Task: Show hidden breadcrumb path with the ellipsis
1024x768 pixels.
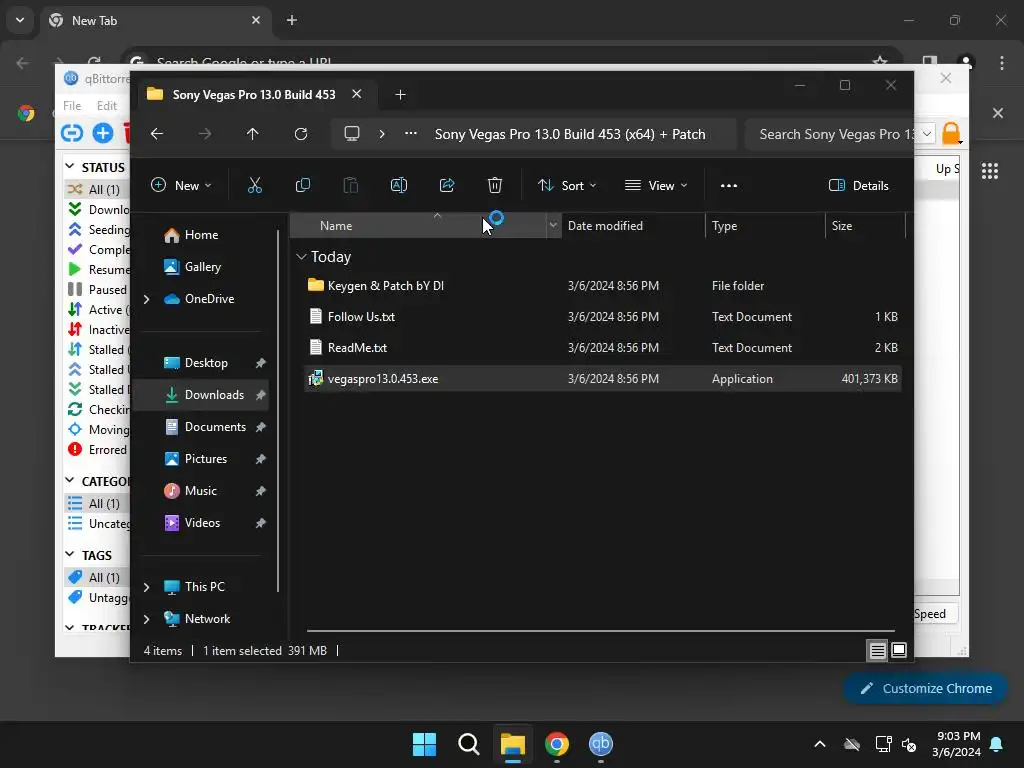Action: pos(411,133)
